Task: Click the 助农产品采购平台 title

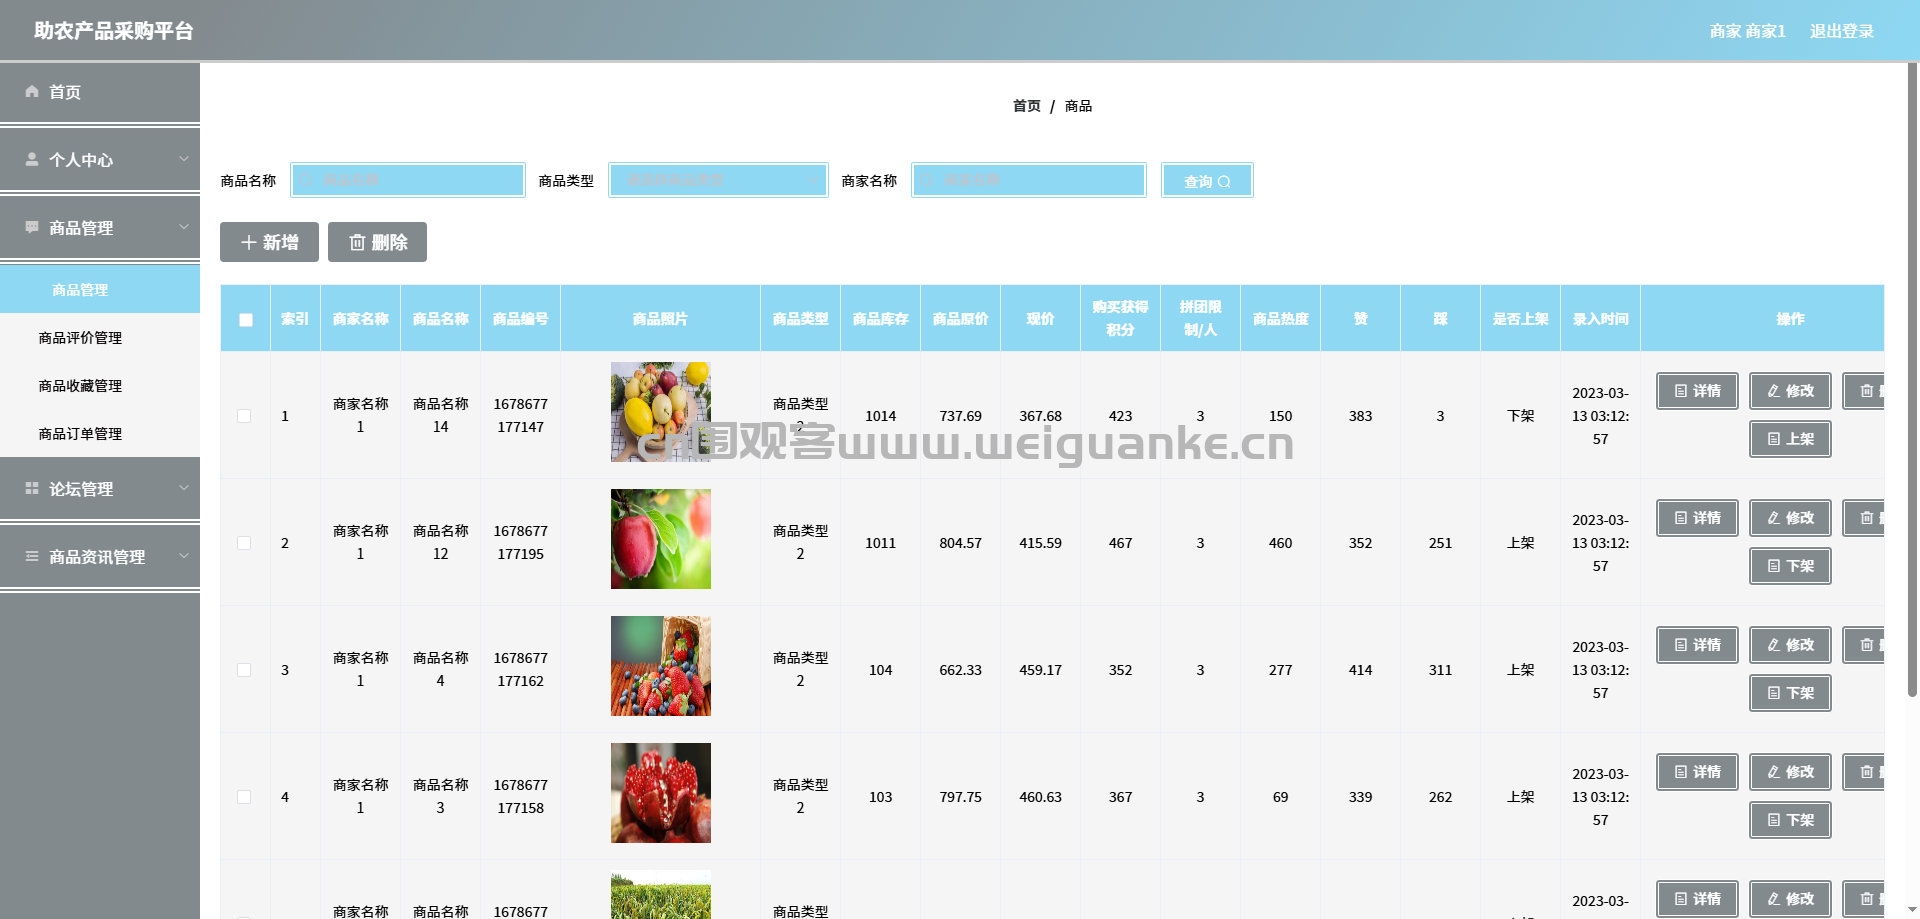Action: 114,31
